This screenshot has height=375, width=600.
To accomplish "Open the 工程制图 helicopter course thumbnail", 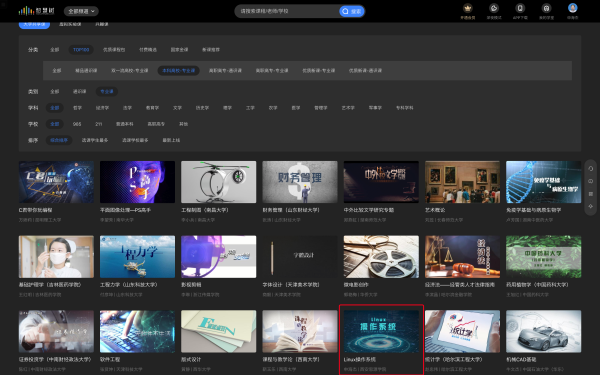I will pyautogui.click(x=218, y=182).
